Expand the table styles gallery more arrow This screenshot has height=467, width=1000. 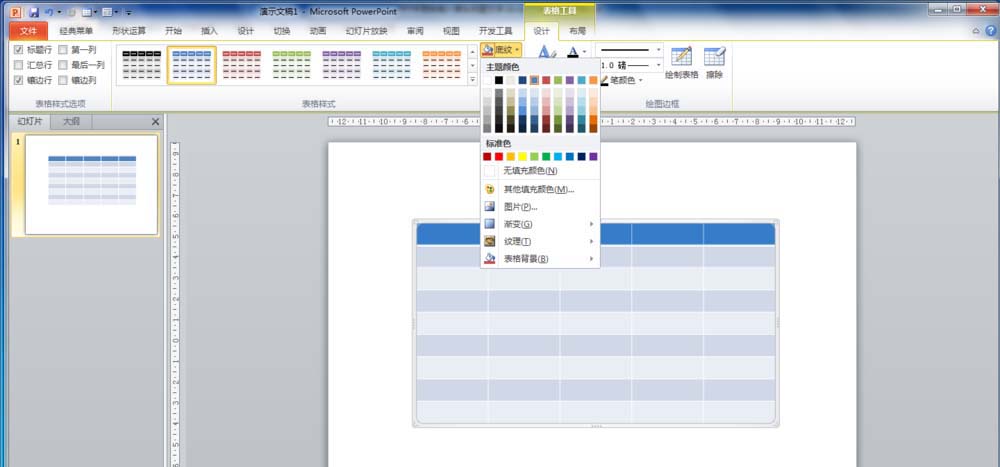coord(473,80)
